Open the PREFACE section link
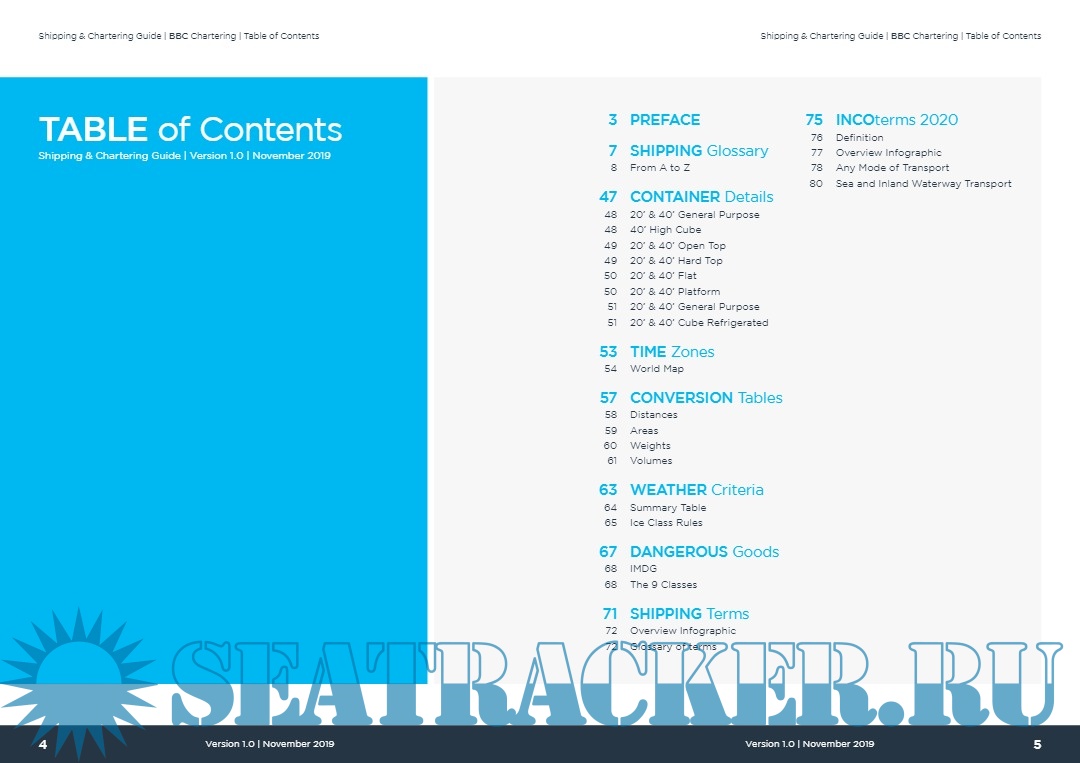1080x763 pixels. click(664, 120)
